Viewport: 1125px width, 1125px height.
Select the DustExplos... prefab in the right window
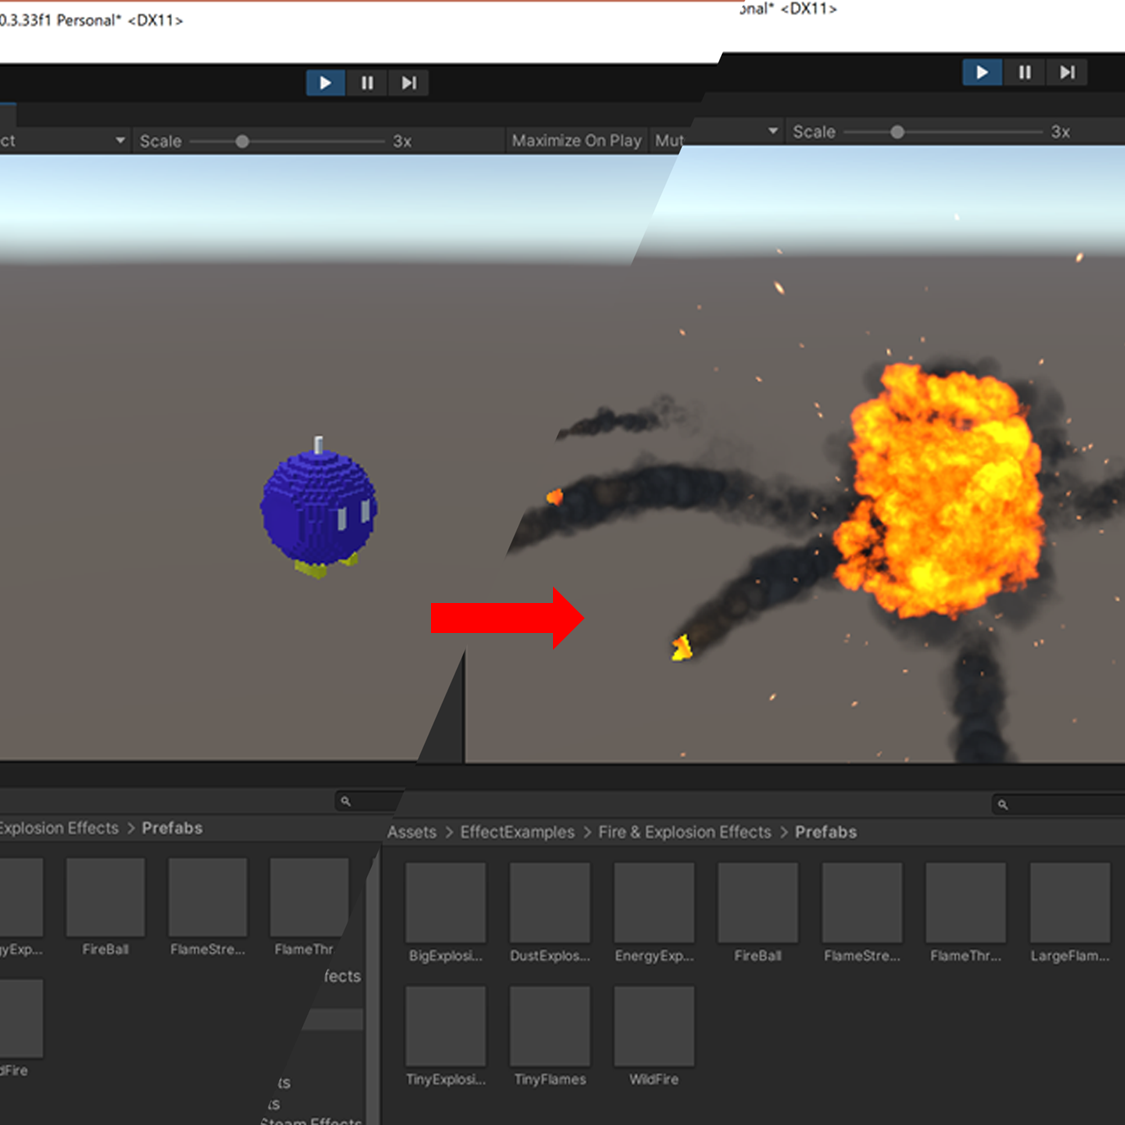coord(550,913)
